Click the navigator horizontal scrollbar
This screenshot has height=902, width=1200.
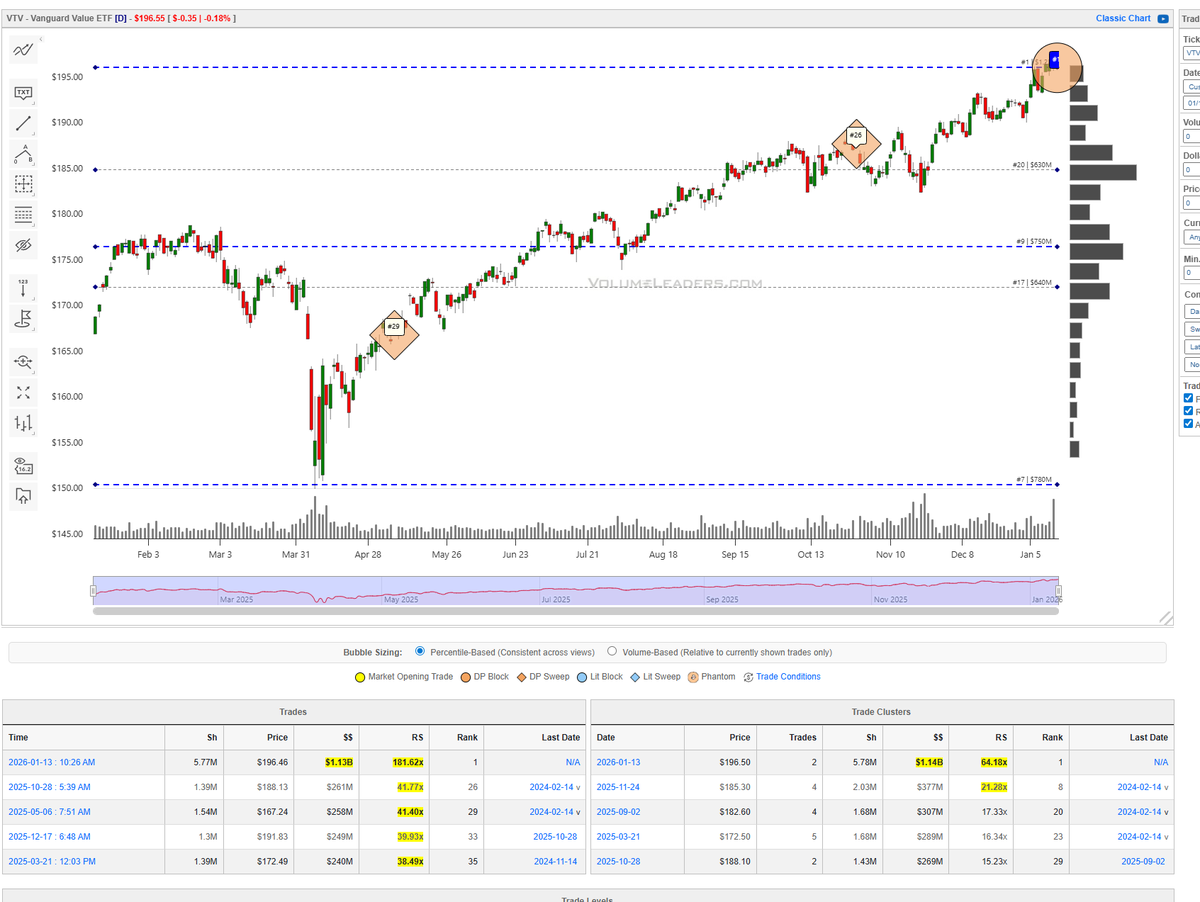(576, 611)
